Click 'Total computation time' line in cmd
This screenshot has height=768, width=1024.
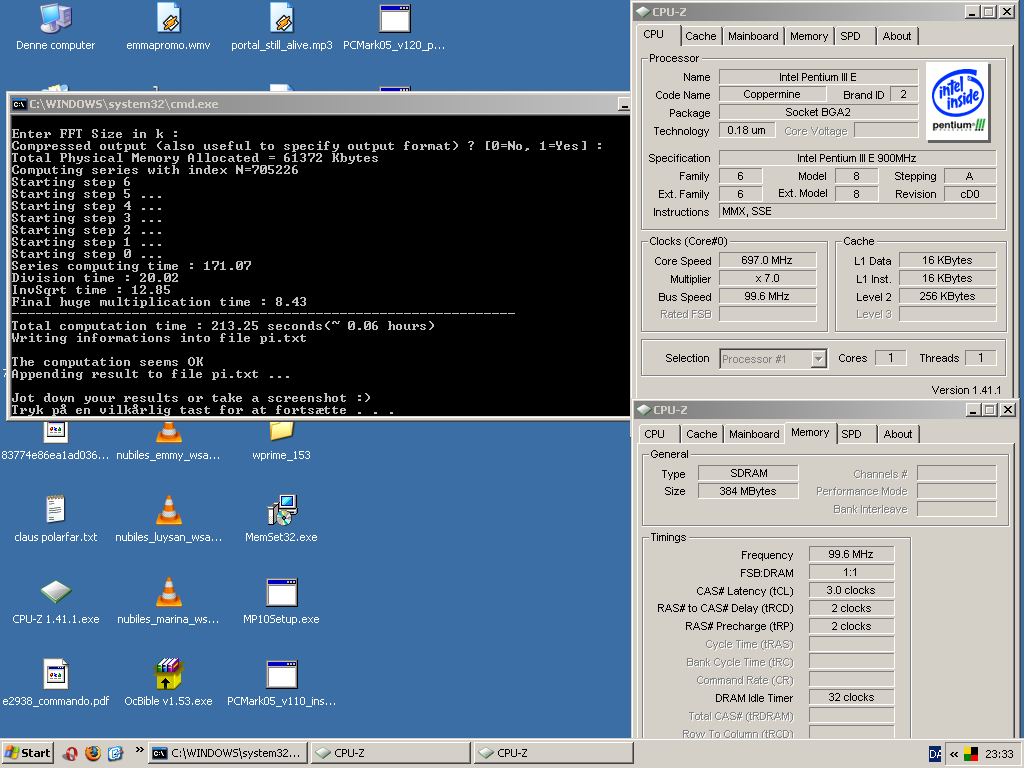click(223, 326)
